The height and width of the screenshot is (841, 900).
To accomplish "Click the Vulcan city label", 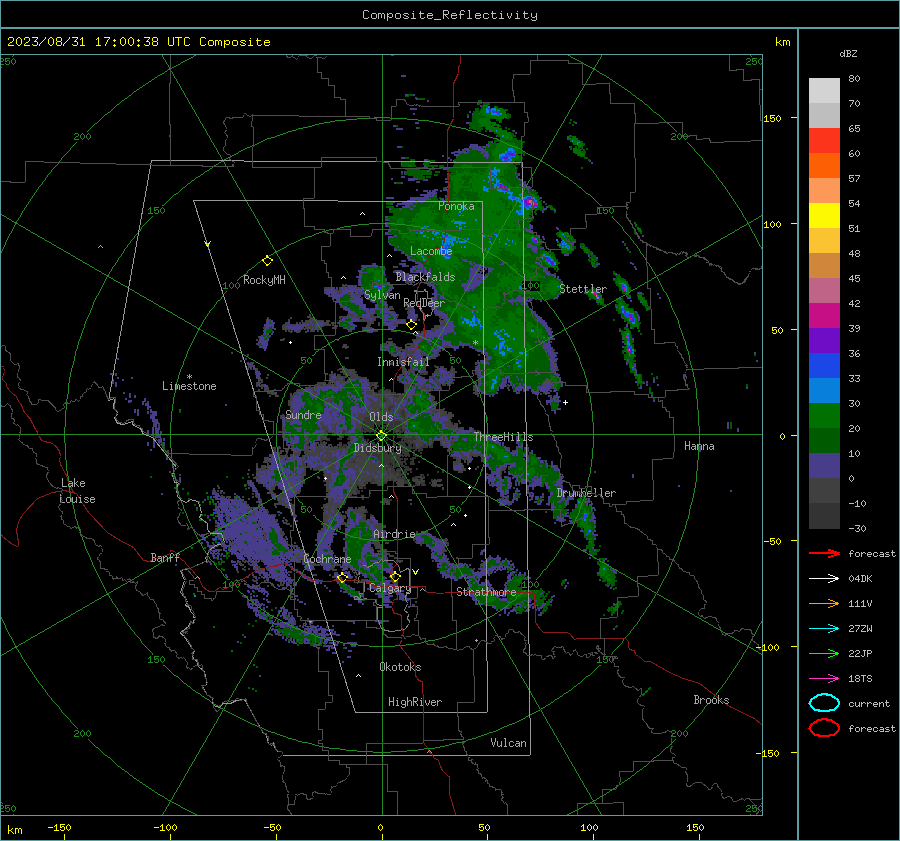I will pyautogui.click(x=509, y=743).
